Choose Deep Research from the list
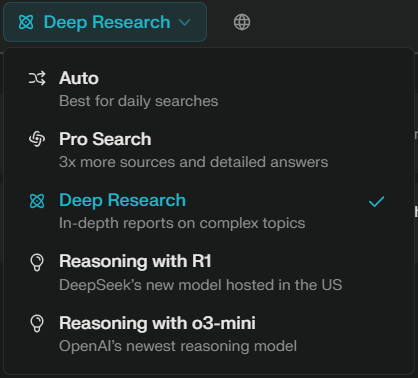Image resolution: width=418 pixels, height=378 pixels. click(209, 211)
